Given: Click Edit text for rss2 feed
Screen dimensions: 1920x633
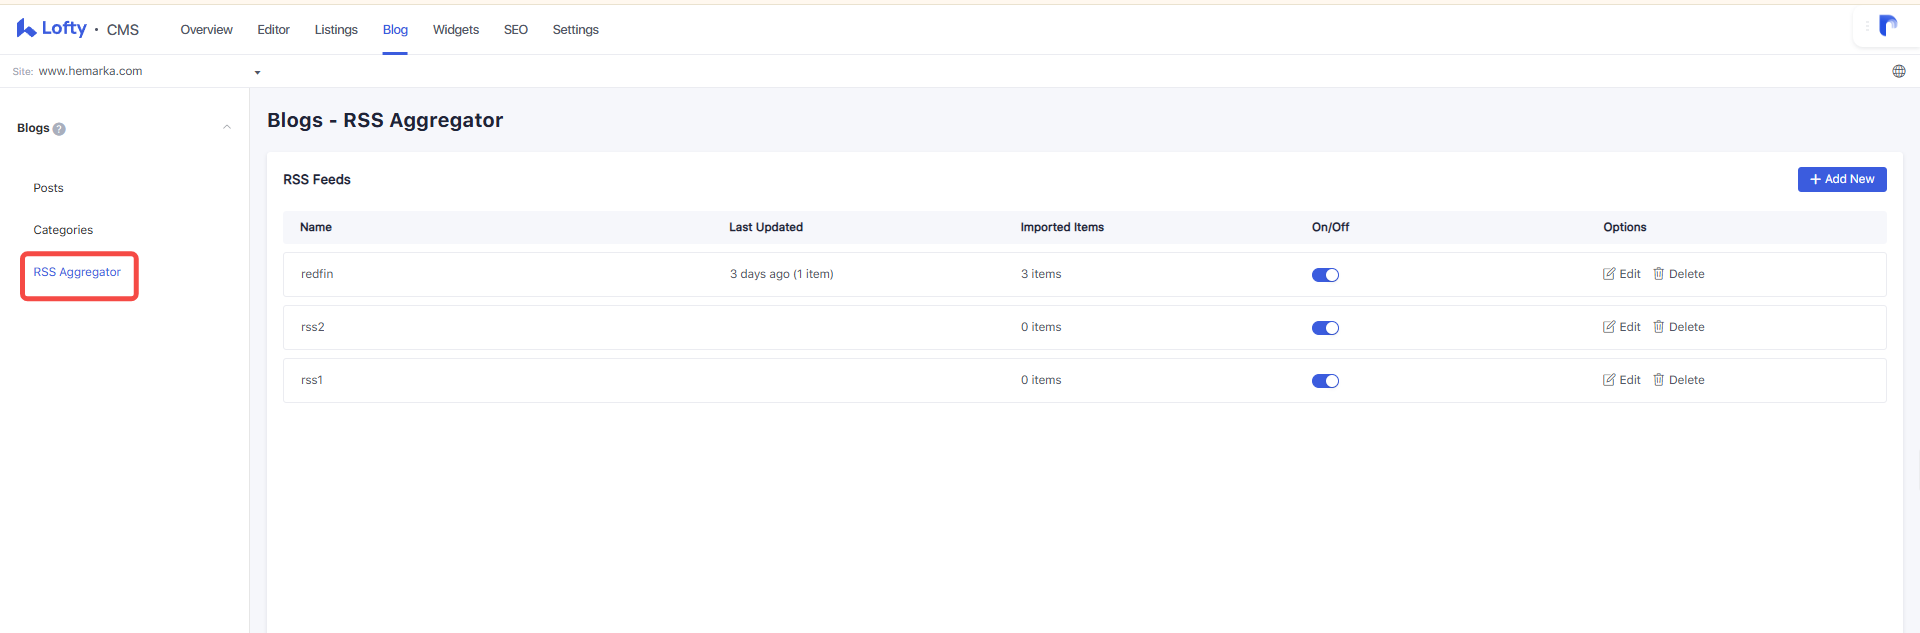Looking at the screenshot, I should click(1630, 327).
